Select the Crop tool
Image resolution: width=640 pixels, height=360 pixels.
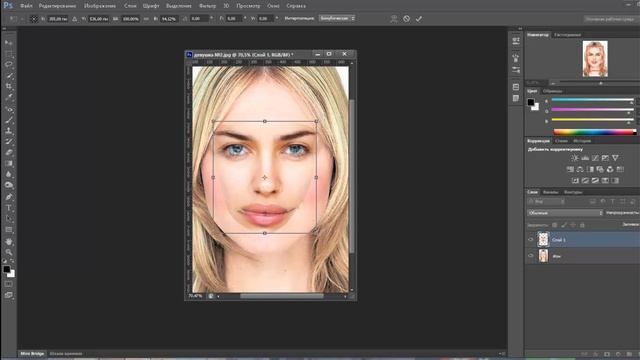[9, 87]
